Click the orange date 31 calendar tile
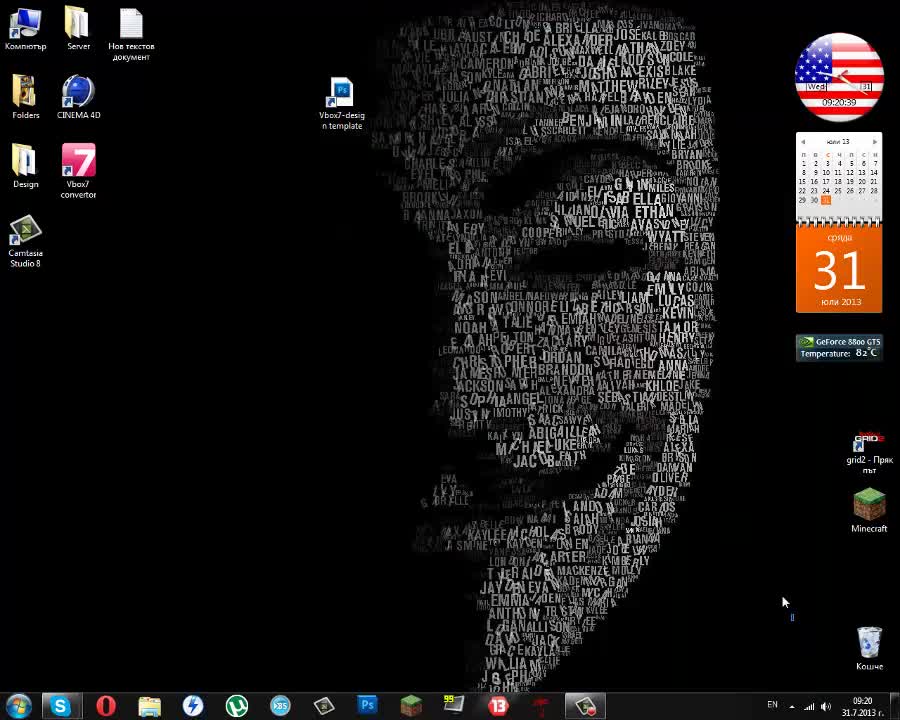This screenshot has height=720, width=900. coord(839,270)
